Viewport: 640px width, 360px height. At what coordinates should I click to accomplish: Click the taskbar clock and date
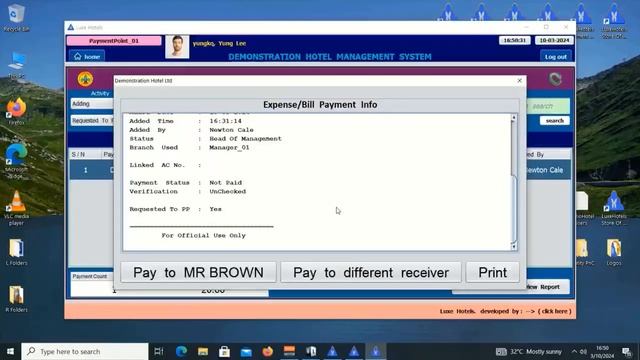click(x=602, y=352)
